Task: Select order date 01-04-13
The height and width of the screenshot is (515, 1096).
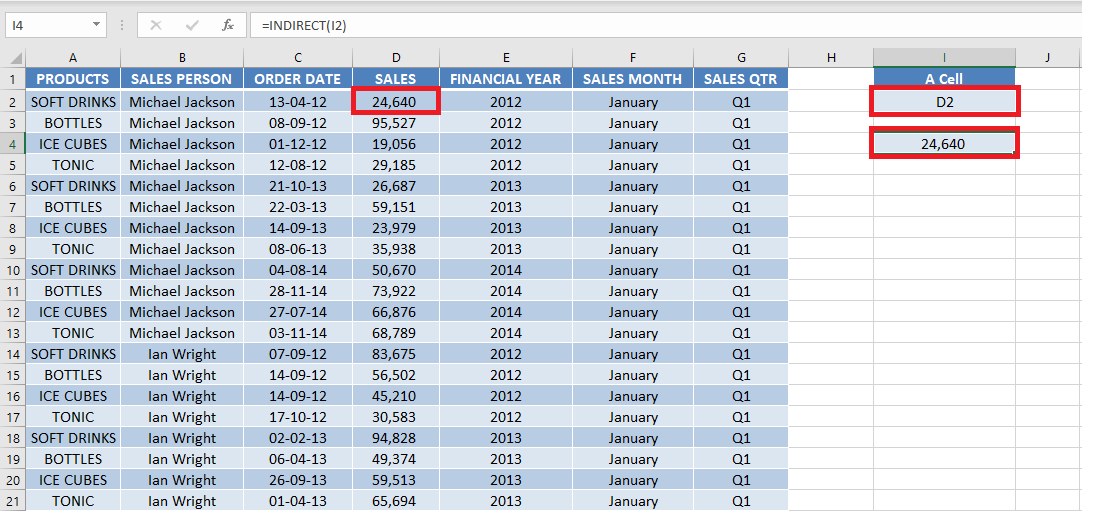Action: 298,500
